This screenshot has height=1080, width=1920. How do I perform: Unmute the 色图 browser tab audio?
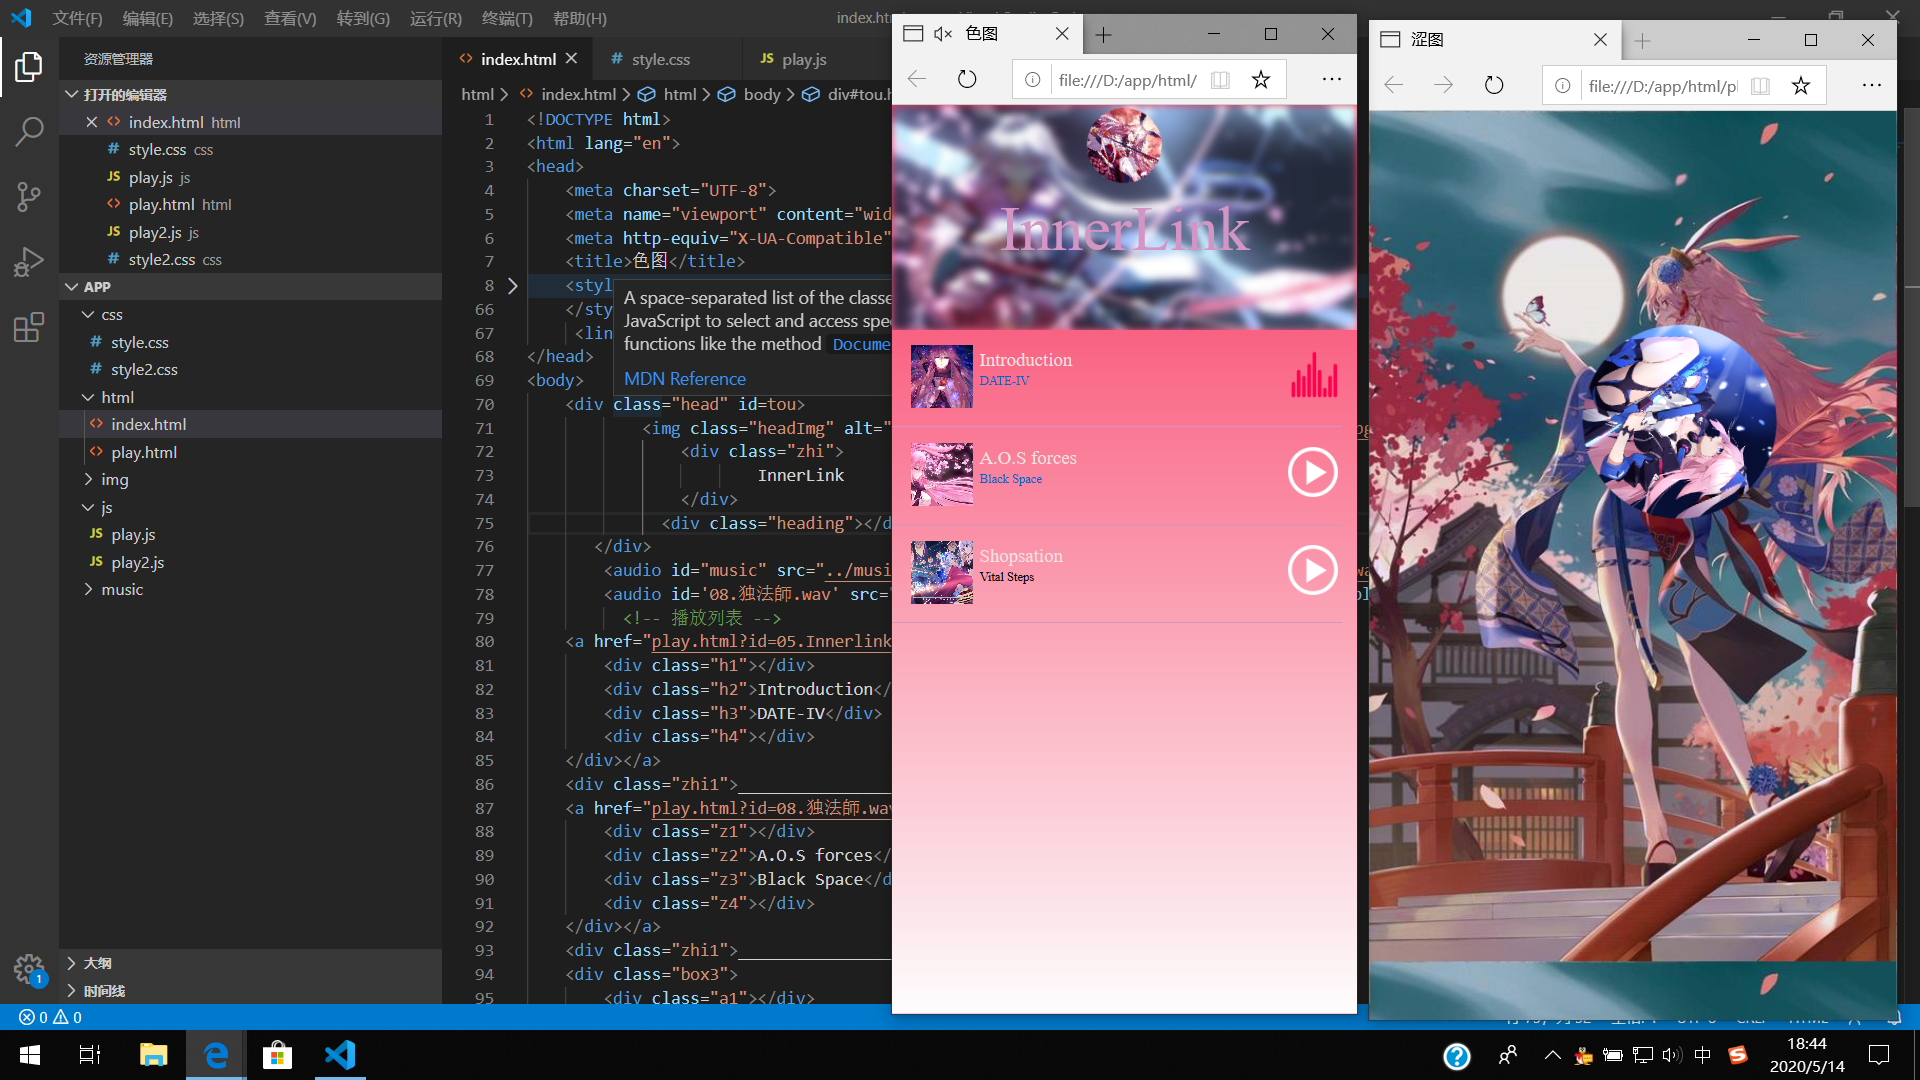pos(942,34)
